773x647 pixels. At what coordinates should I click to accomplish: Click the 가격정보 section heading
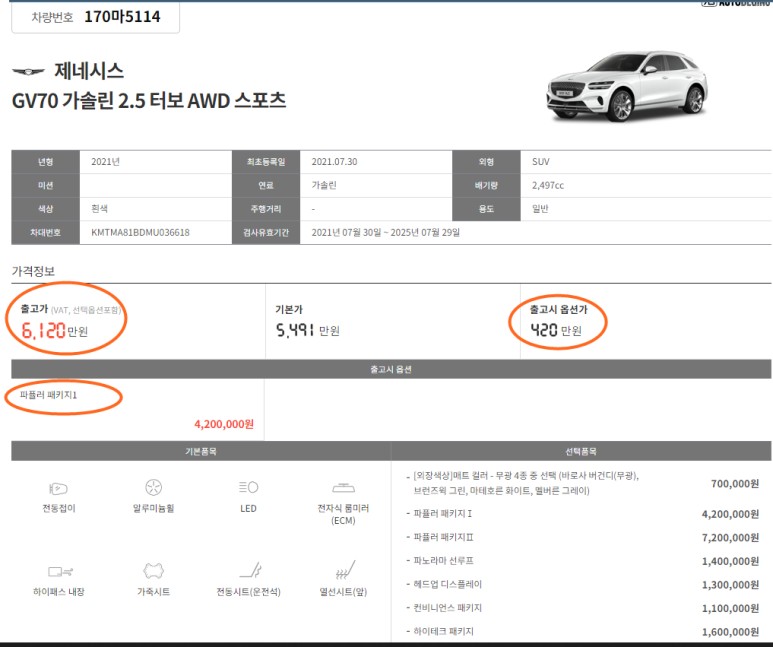[x=33, y=271]
